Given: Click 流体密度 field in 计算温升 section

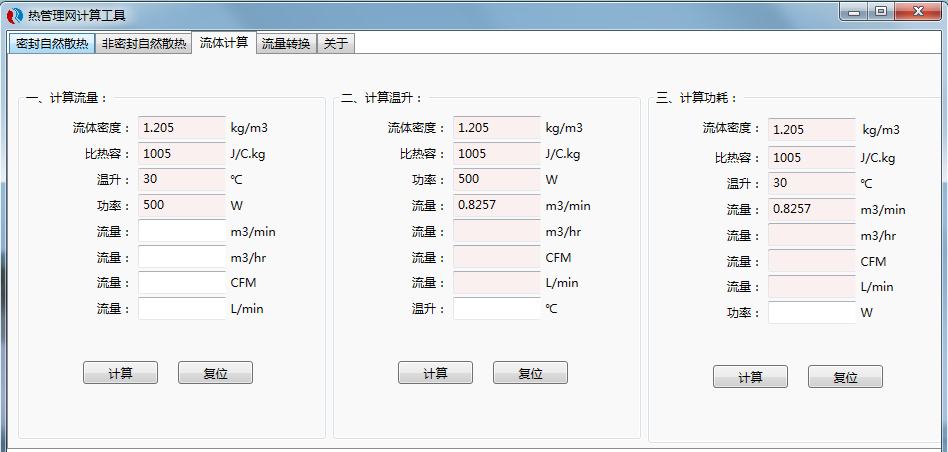Looking at the screenshot, I should (497, 128).
